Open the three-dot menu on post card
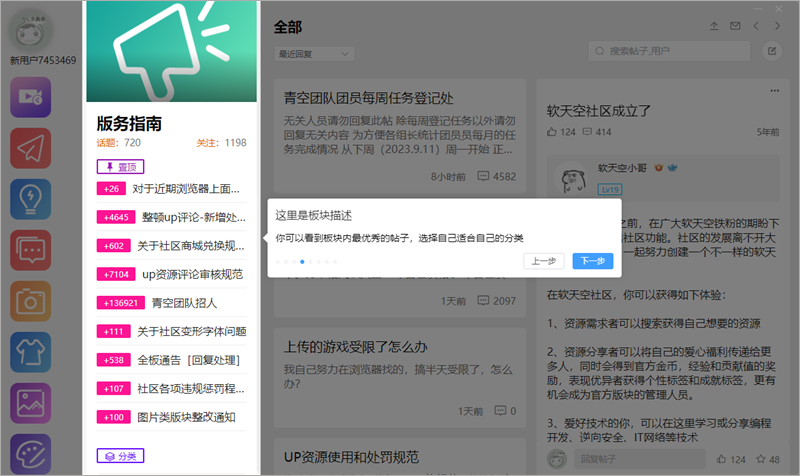The height and width of the screenshot is (476, 800). click(x=774, y=90)
